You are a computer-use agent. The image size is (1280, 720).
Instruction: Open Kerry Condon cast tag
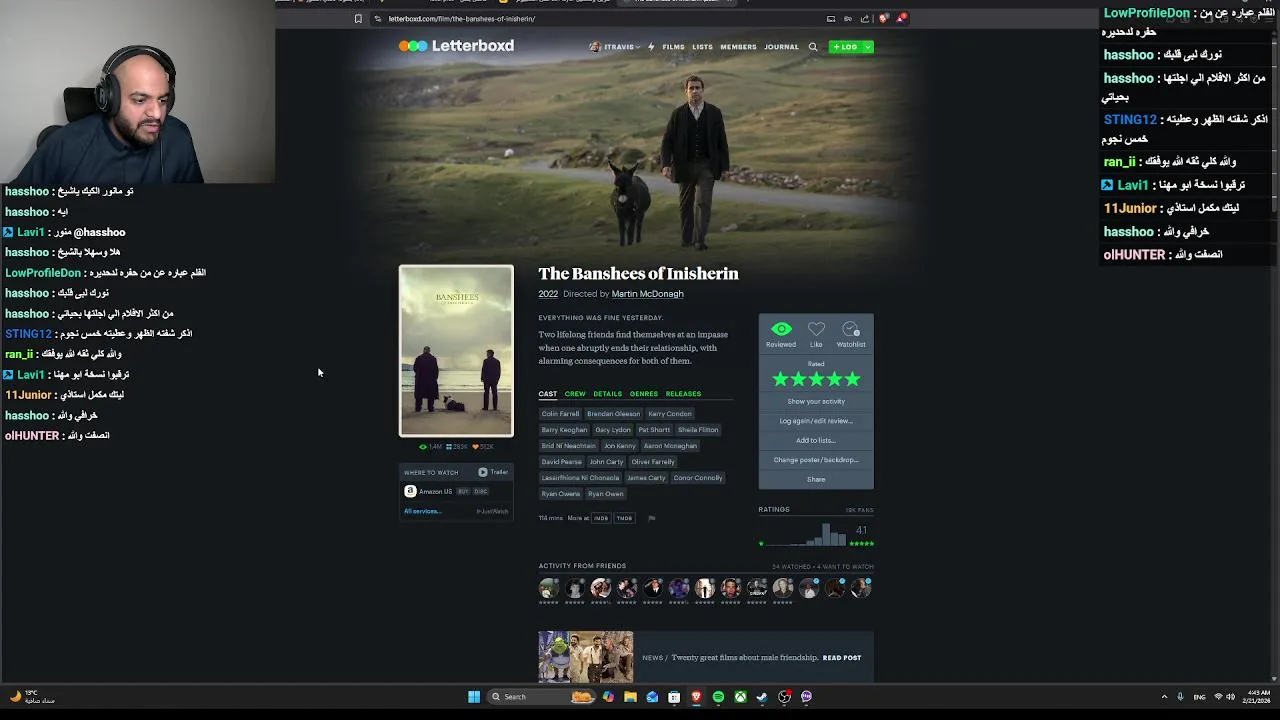click(670, 414)
